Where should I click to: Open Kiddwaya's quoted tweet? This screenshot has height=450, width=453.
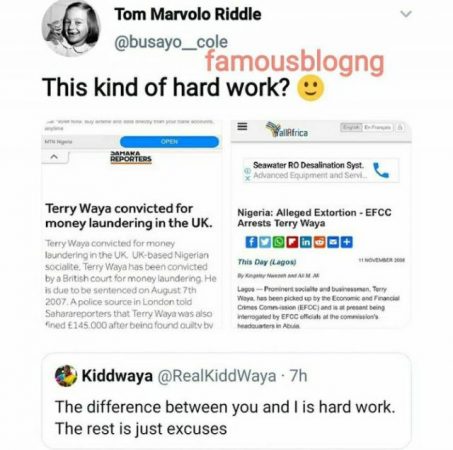[226, 401]
